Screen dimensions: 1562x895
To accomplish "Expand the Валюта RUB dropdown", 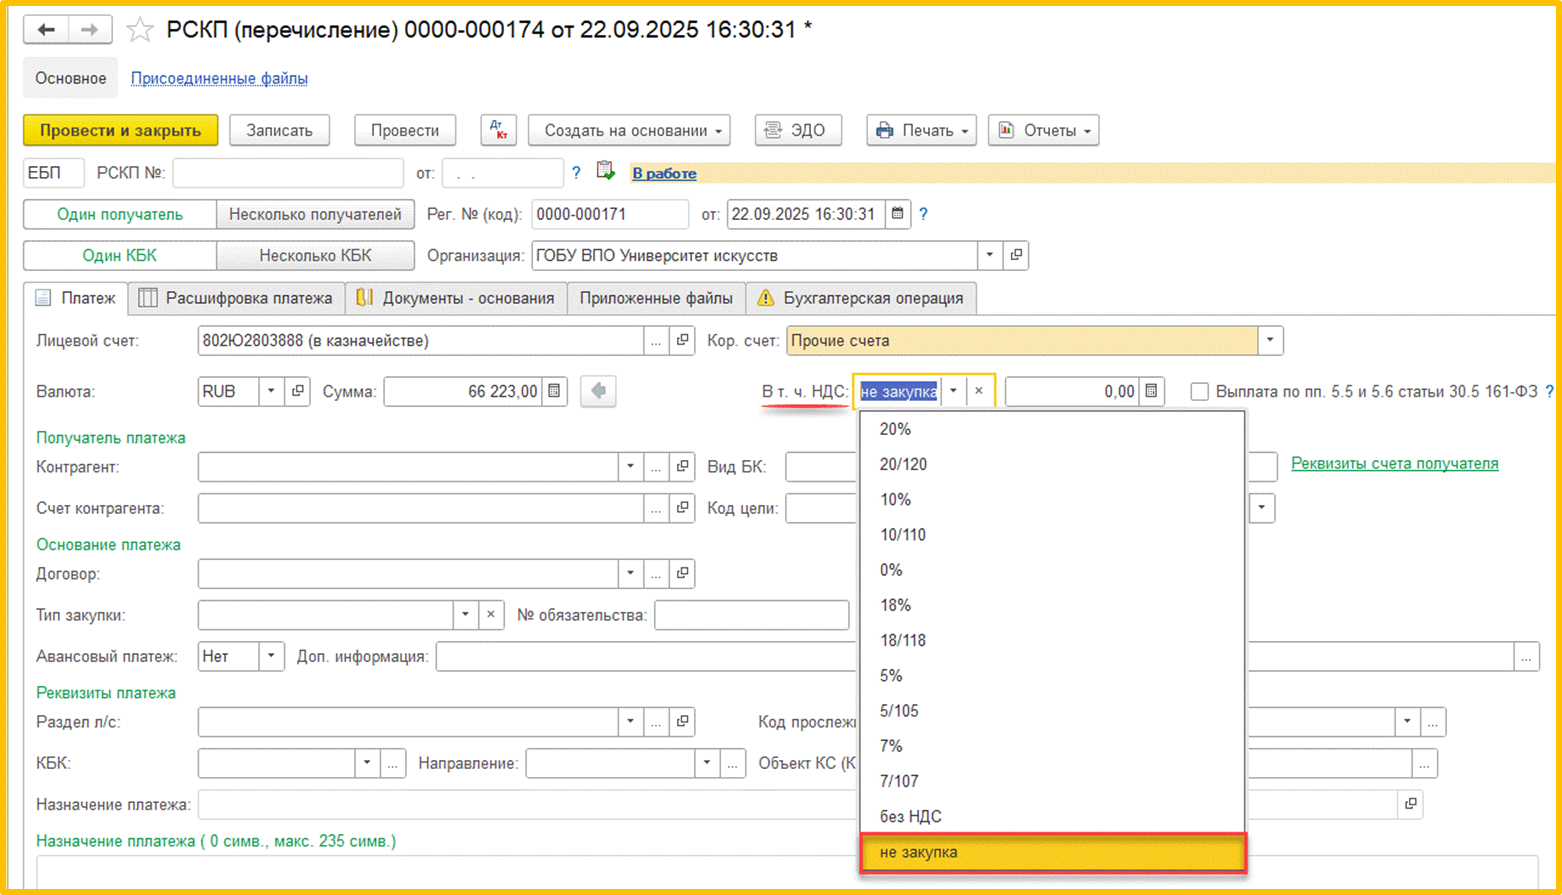I will click(x=271, y=391).
